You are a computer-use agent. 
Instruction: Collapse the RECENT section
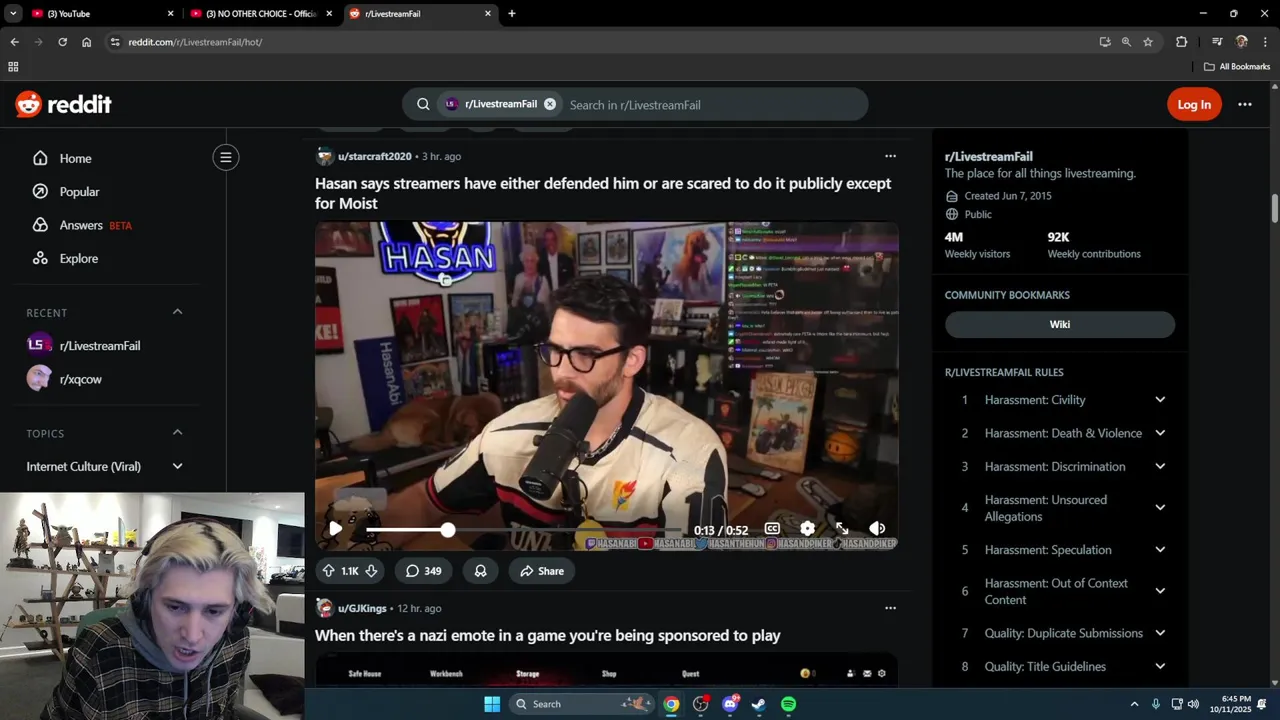pyautogui.click(x=177, y=312)
